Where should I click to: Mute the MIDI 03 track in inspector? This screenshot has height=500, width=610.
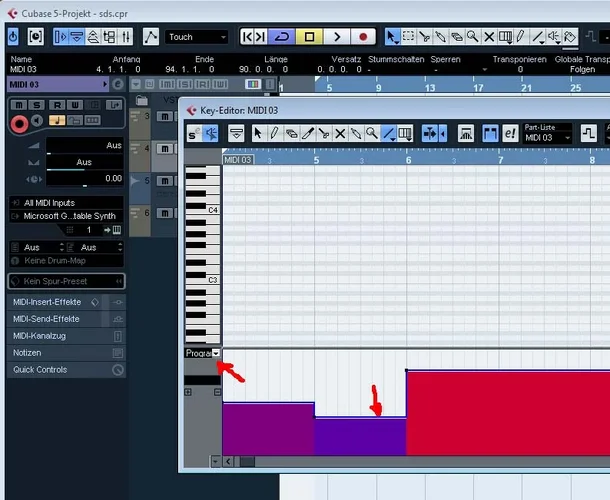pyautogui.click(x=19, y=105)
